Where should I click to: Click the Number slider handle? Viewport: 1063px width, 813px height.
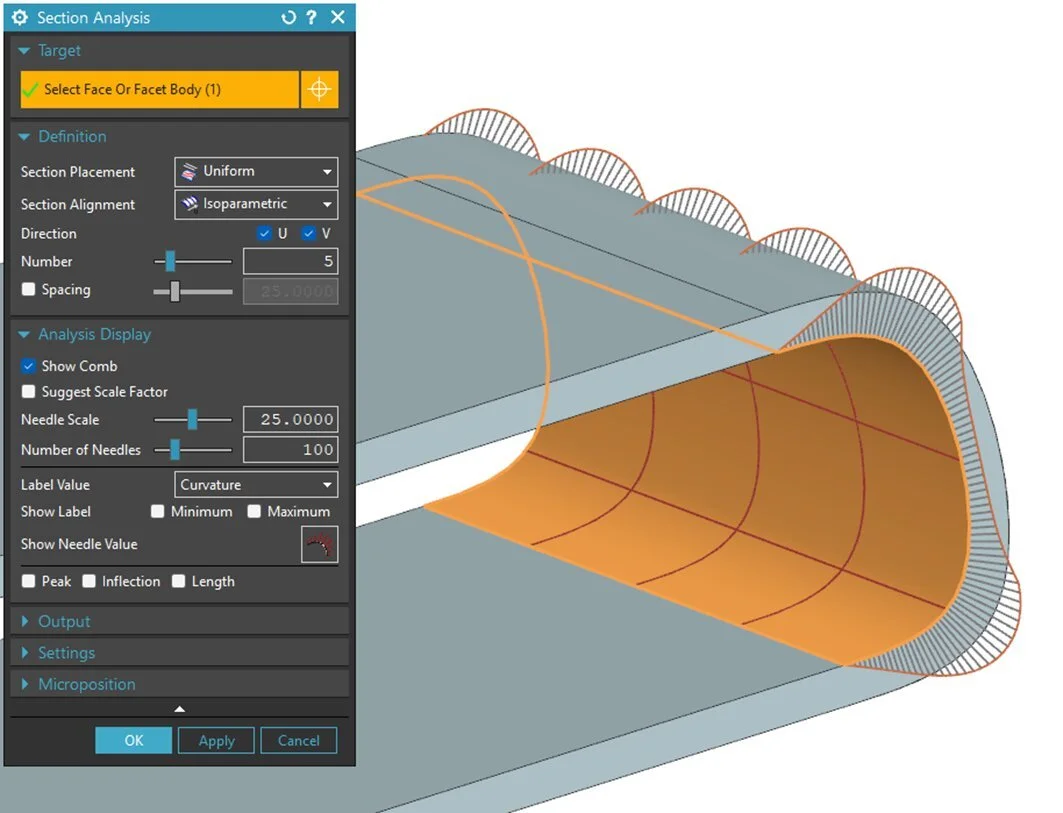pyautogui.click(x=170, y=261)
